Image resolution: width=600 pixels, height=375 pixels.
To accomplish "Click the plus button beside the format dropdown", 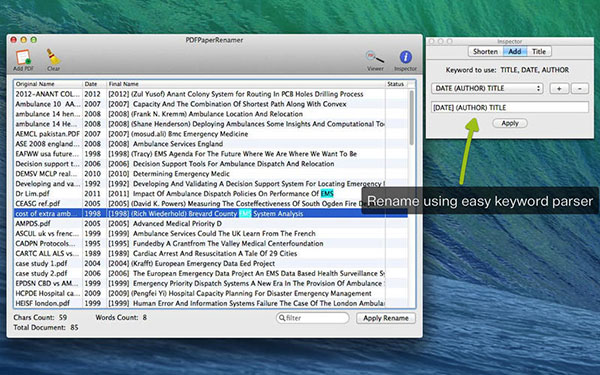I will (x=559, y=88).
